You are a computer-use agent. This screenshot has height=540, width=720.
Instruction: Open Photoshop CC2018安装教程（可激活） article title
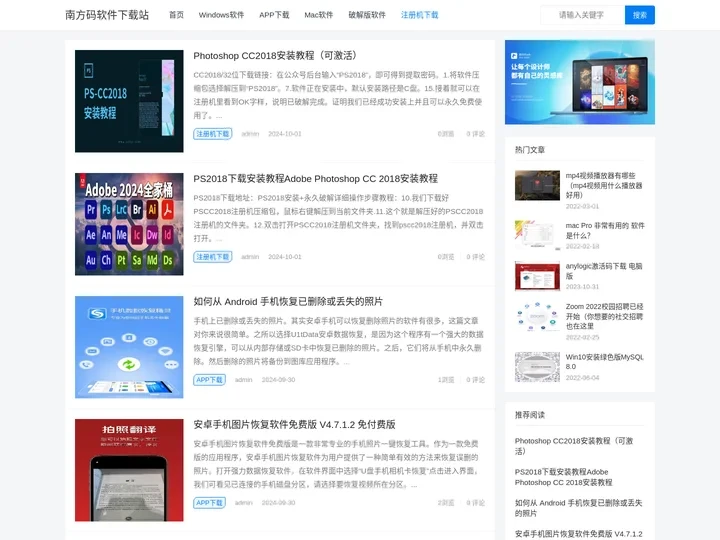tap(276, 56)
